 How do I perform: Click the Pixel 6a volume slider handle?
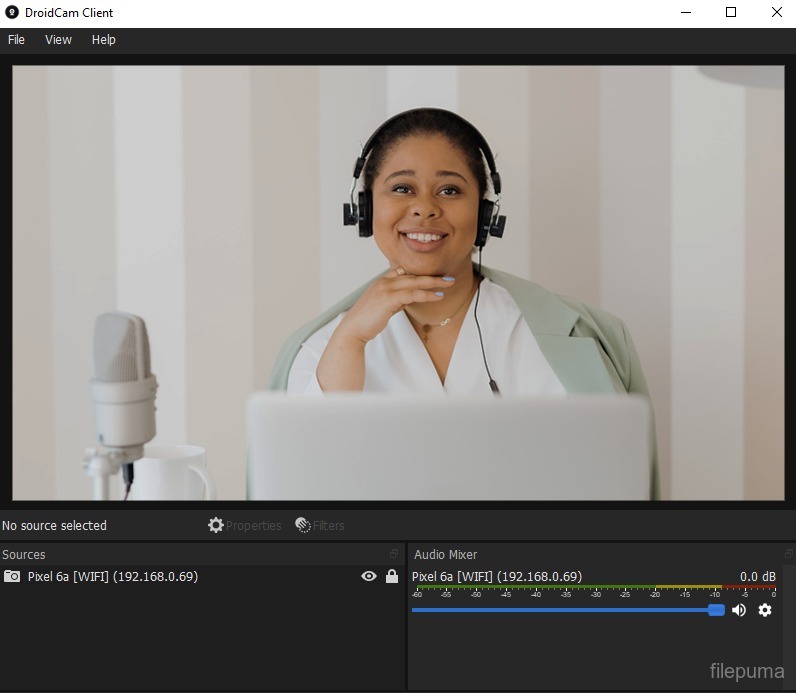pos(716,610)
